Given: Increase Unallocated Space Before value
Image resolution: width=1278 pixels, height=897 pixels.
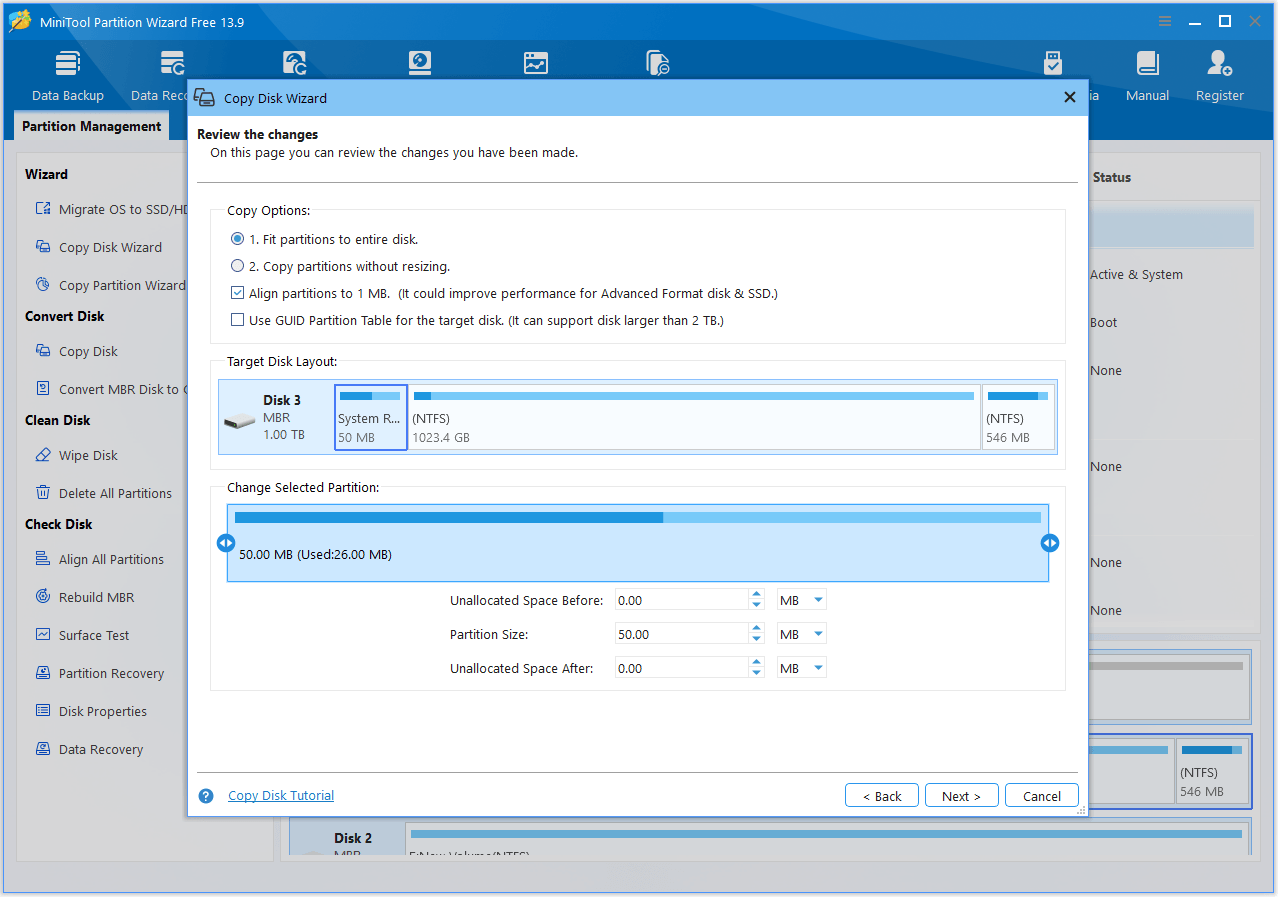Looking at the screenshot, I should click(x=757, y=595).
